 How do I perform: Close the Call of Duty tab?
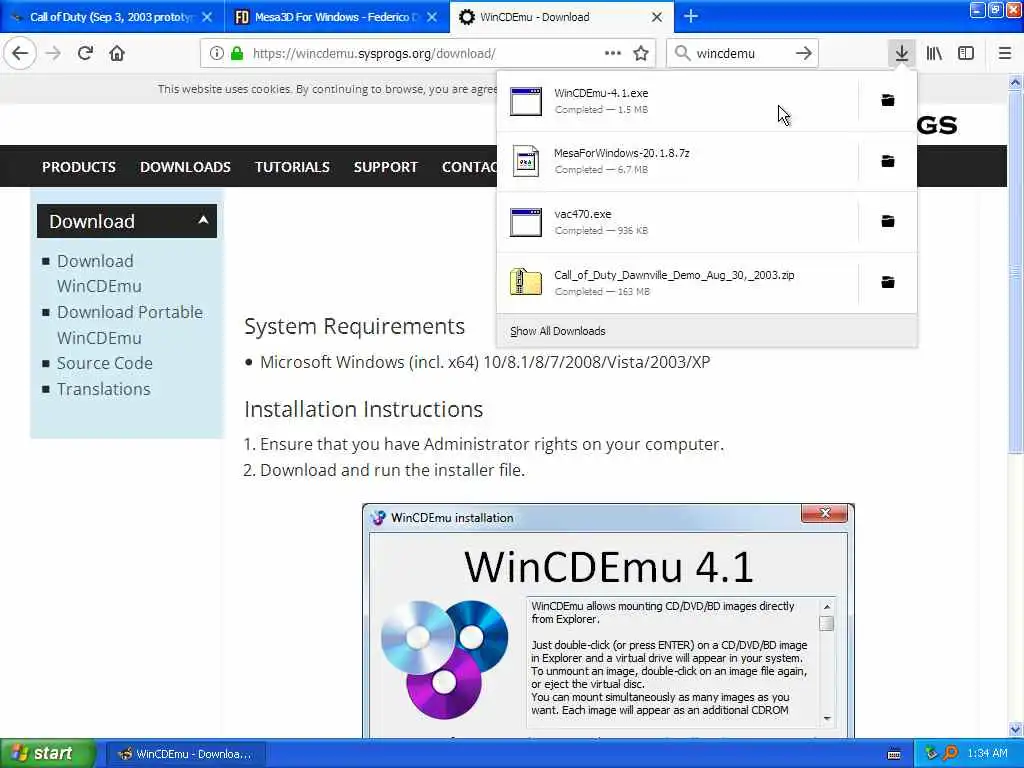pos(207,17)
